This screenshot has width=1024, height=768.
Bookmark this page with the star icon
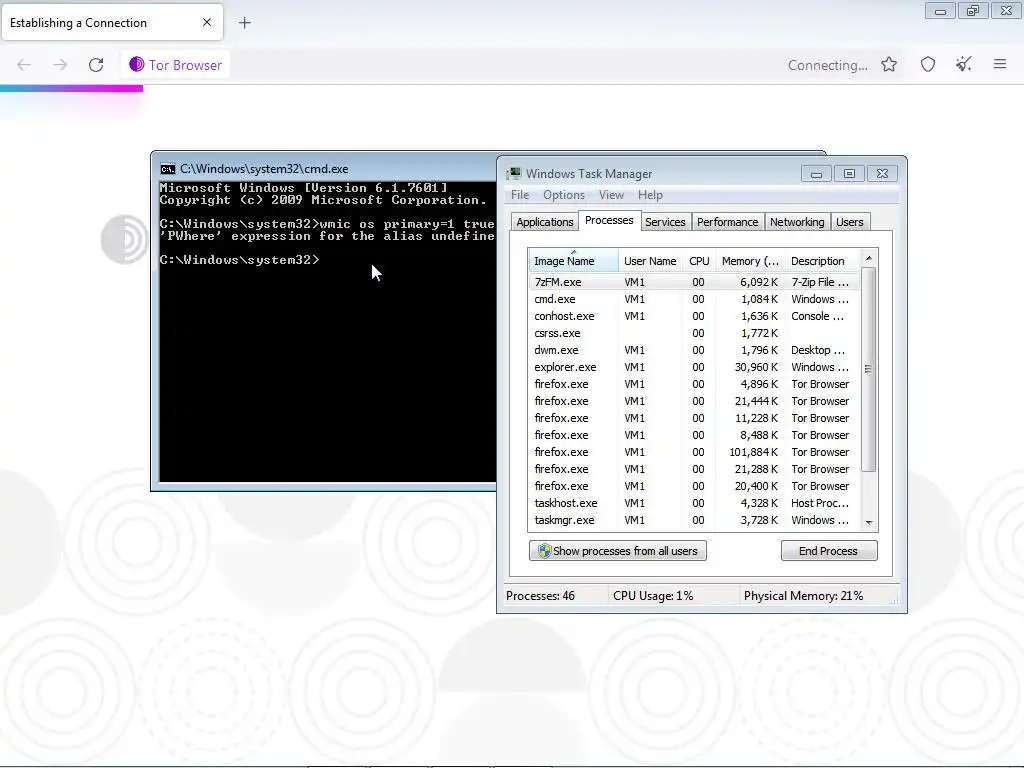[889, 64]
